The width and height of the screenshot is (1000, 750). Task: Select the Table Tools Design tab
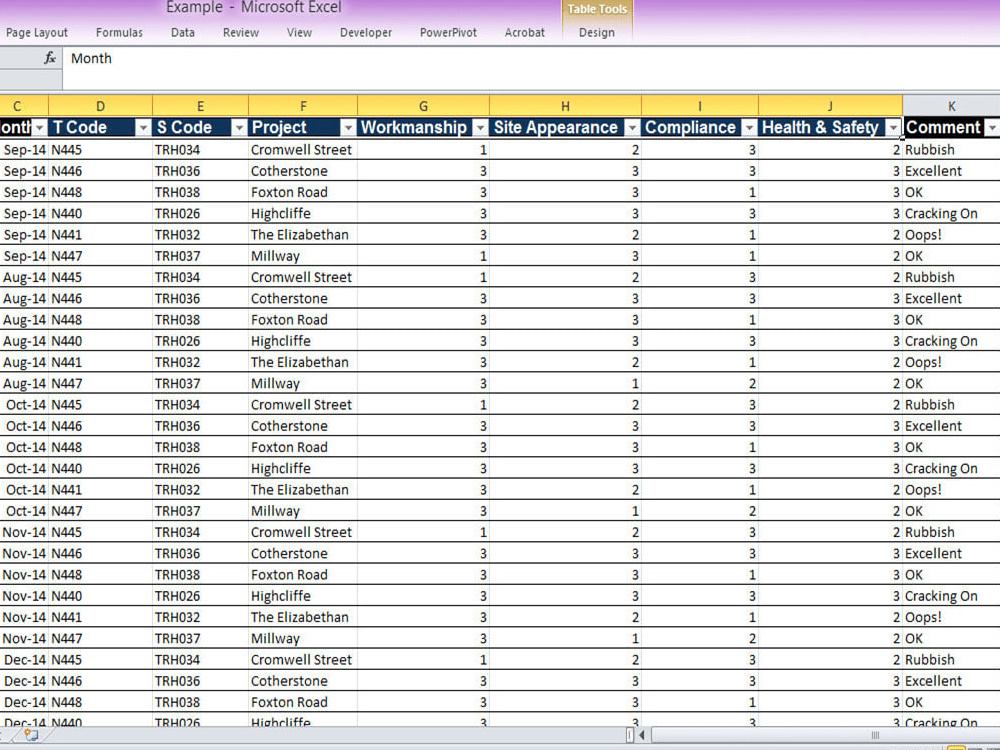pyautogui.click(x=596, y=33)
